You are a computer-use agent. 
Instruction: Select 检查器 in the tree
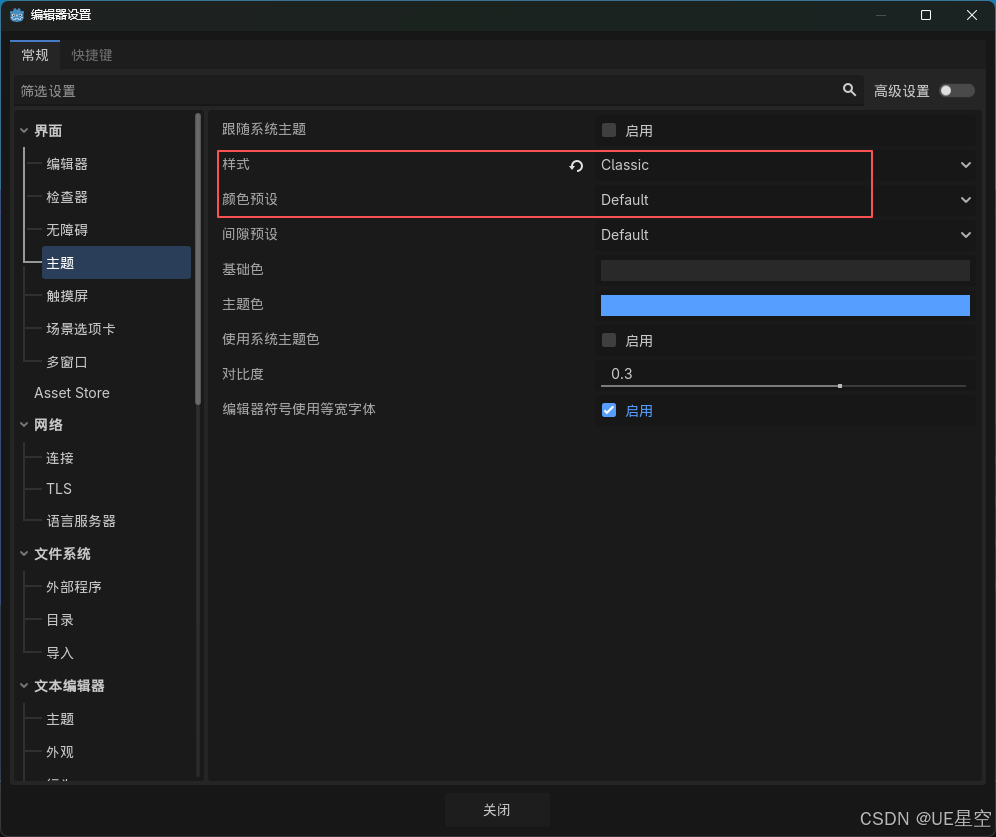point(67,198)
